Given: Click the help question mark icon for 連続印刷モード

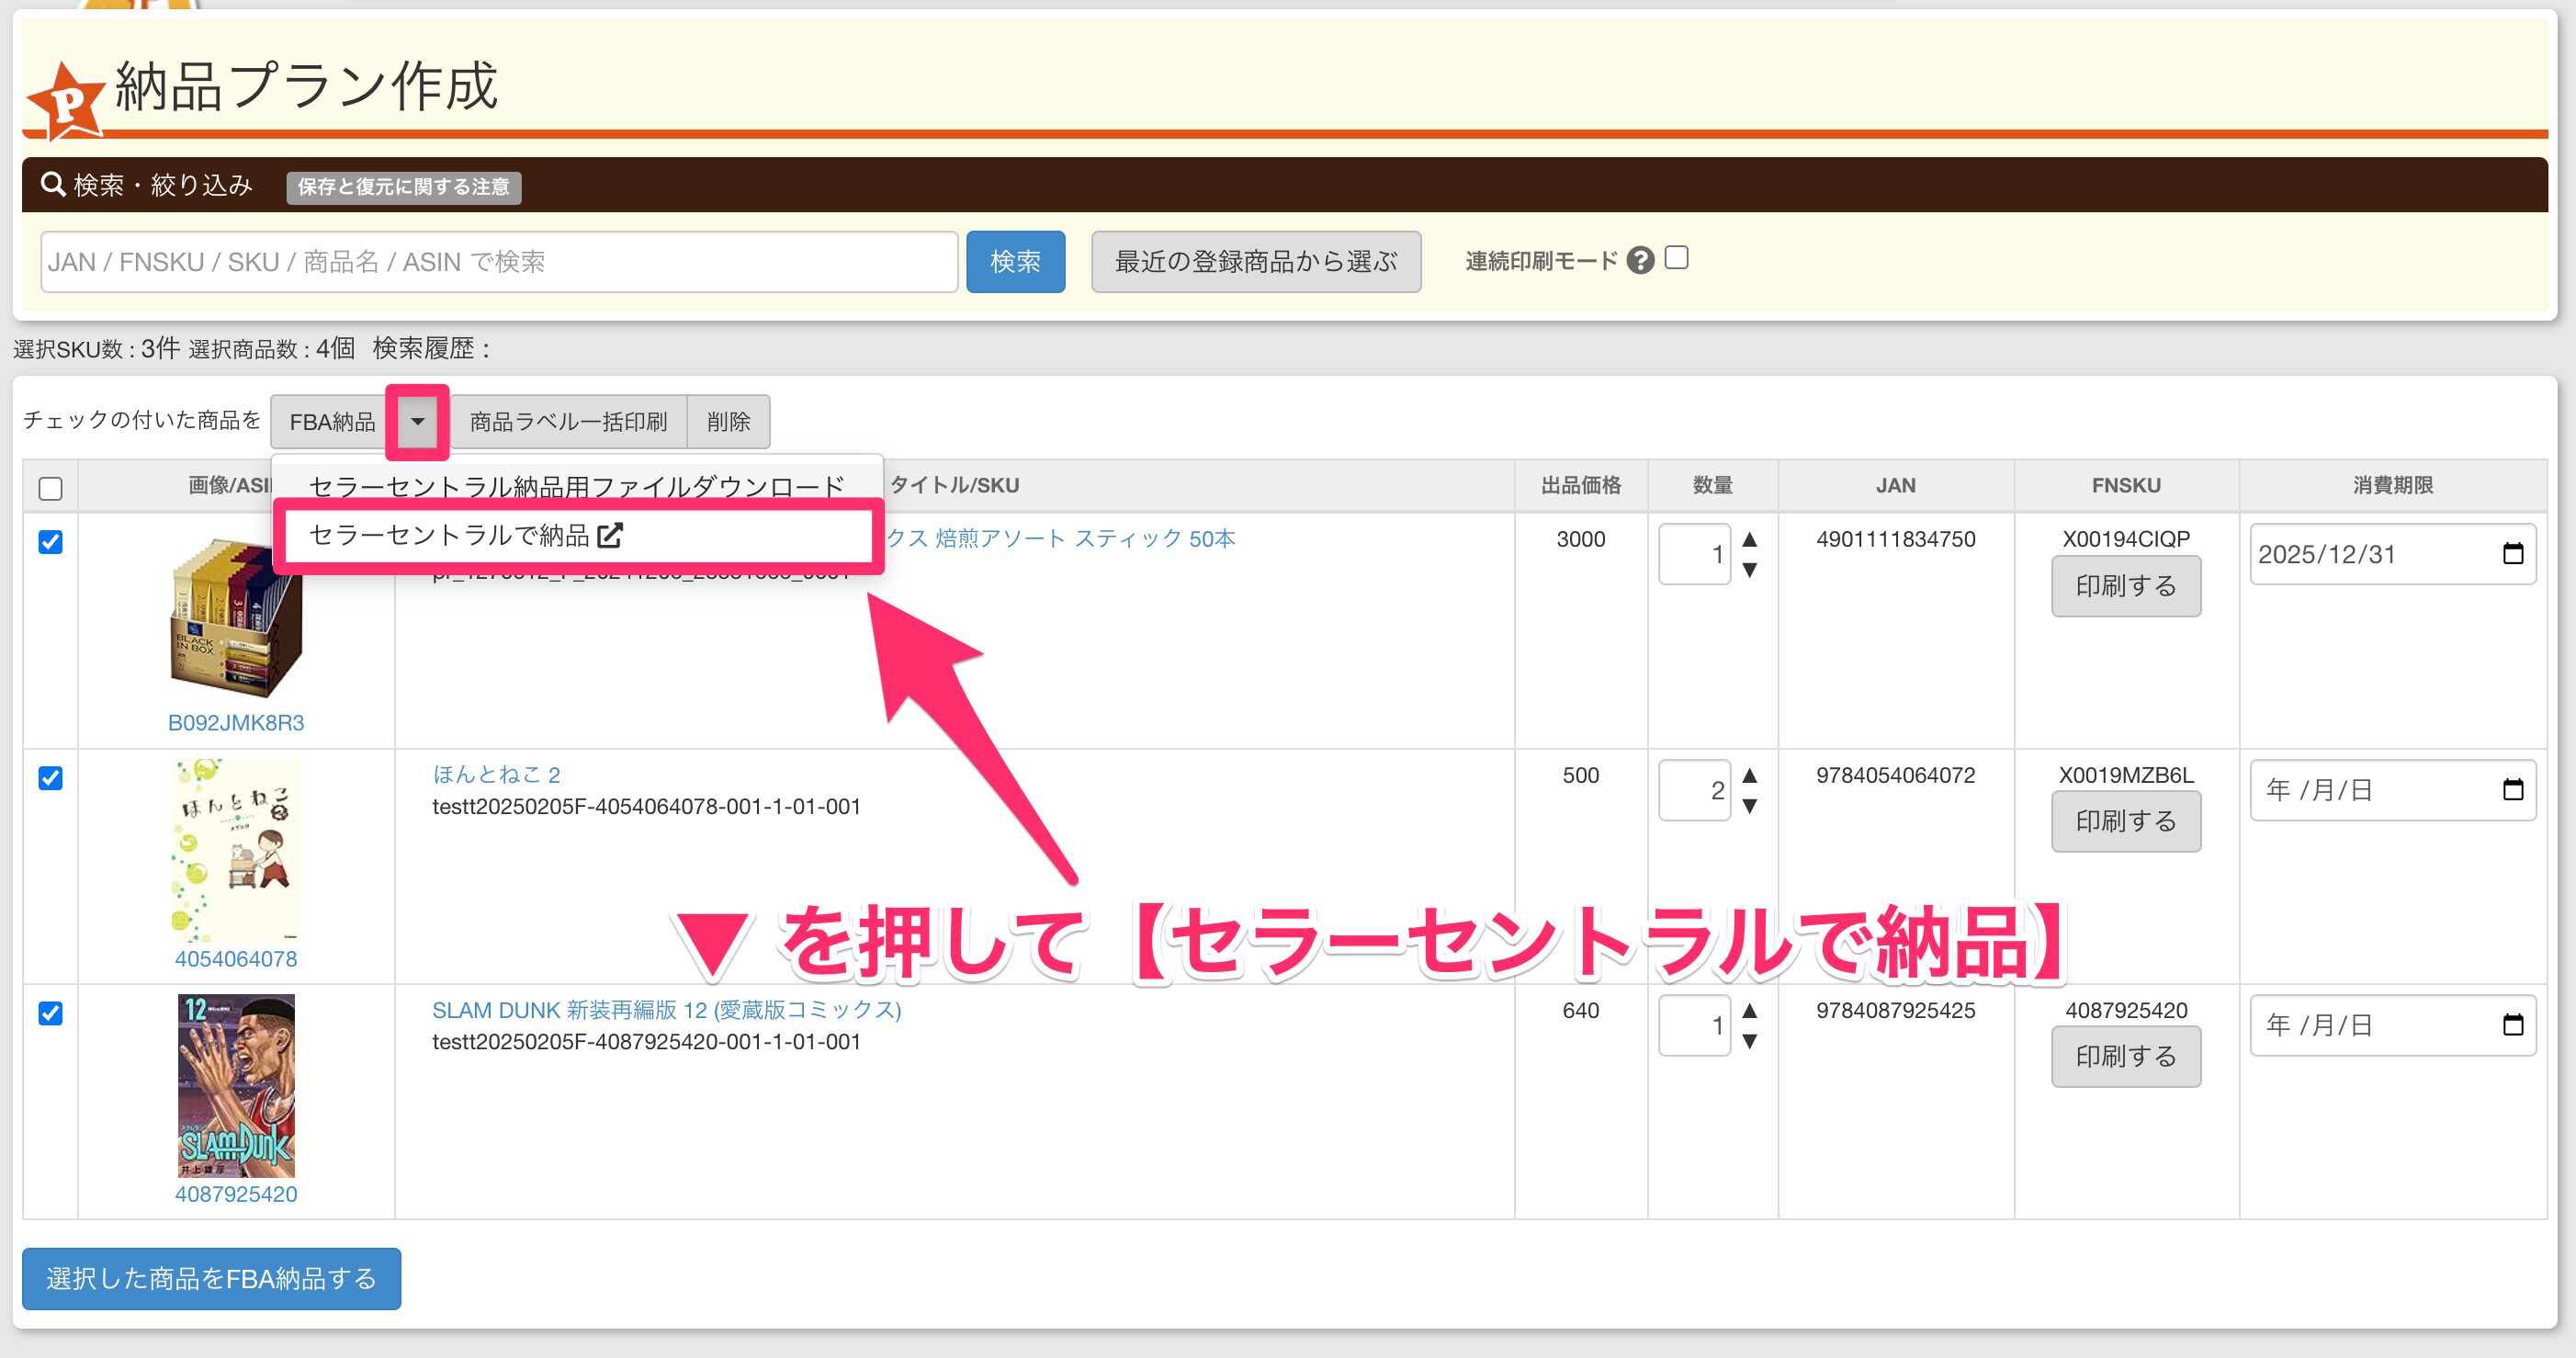Looking at the screenshot, I should [x=1640, y=260].
